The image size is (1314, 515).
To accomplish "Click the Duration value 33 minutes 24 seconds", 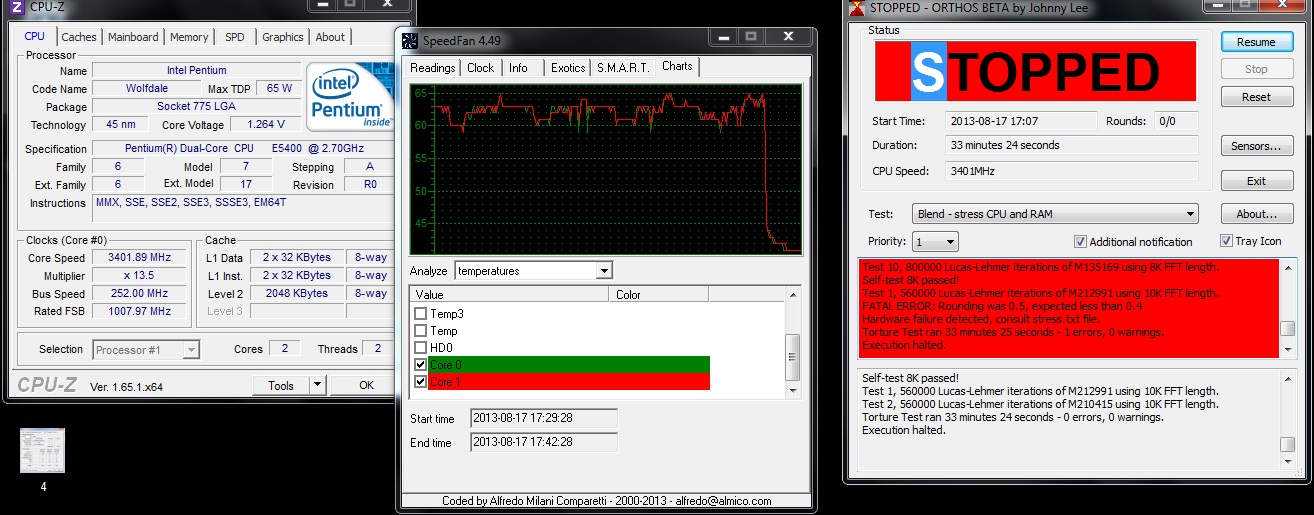I will [x=1072, y=145].
